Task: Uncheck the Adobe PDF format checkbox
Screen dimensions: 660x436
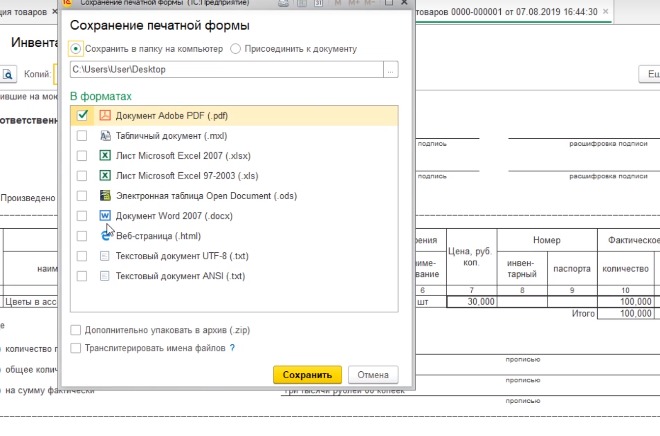Action: pos(82,115)
